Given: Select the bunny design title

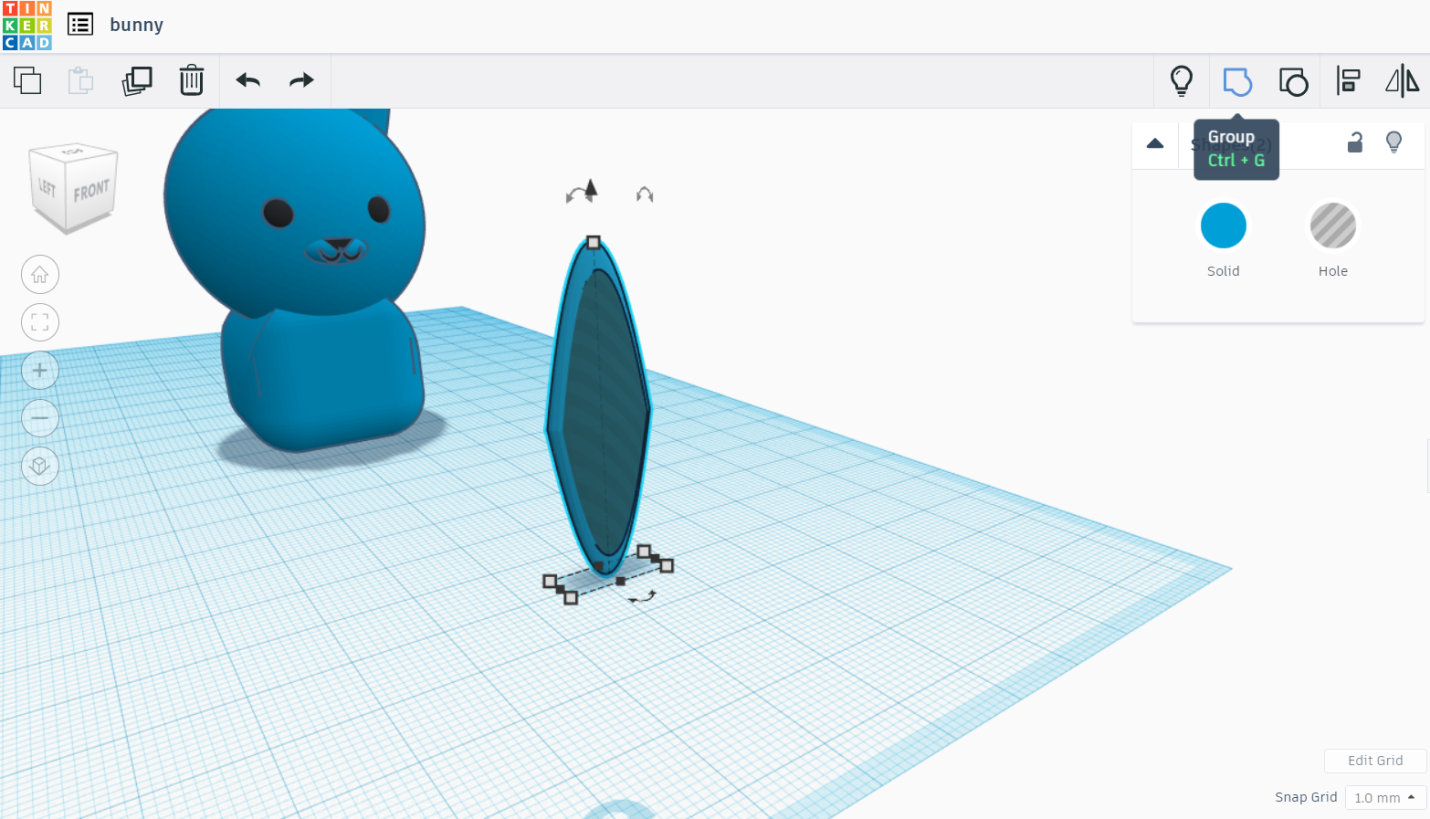Looking at the screenshot, I should pyautogui.click(x=137, y=25).
